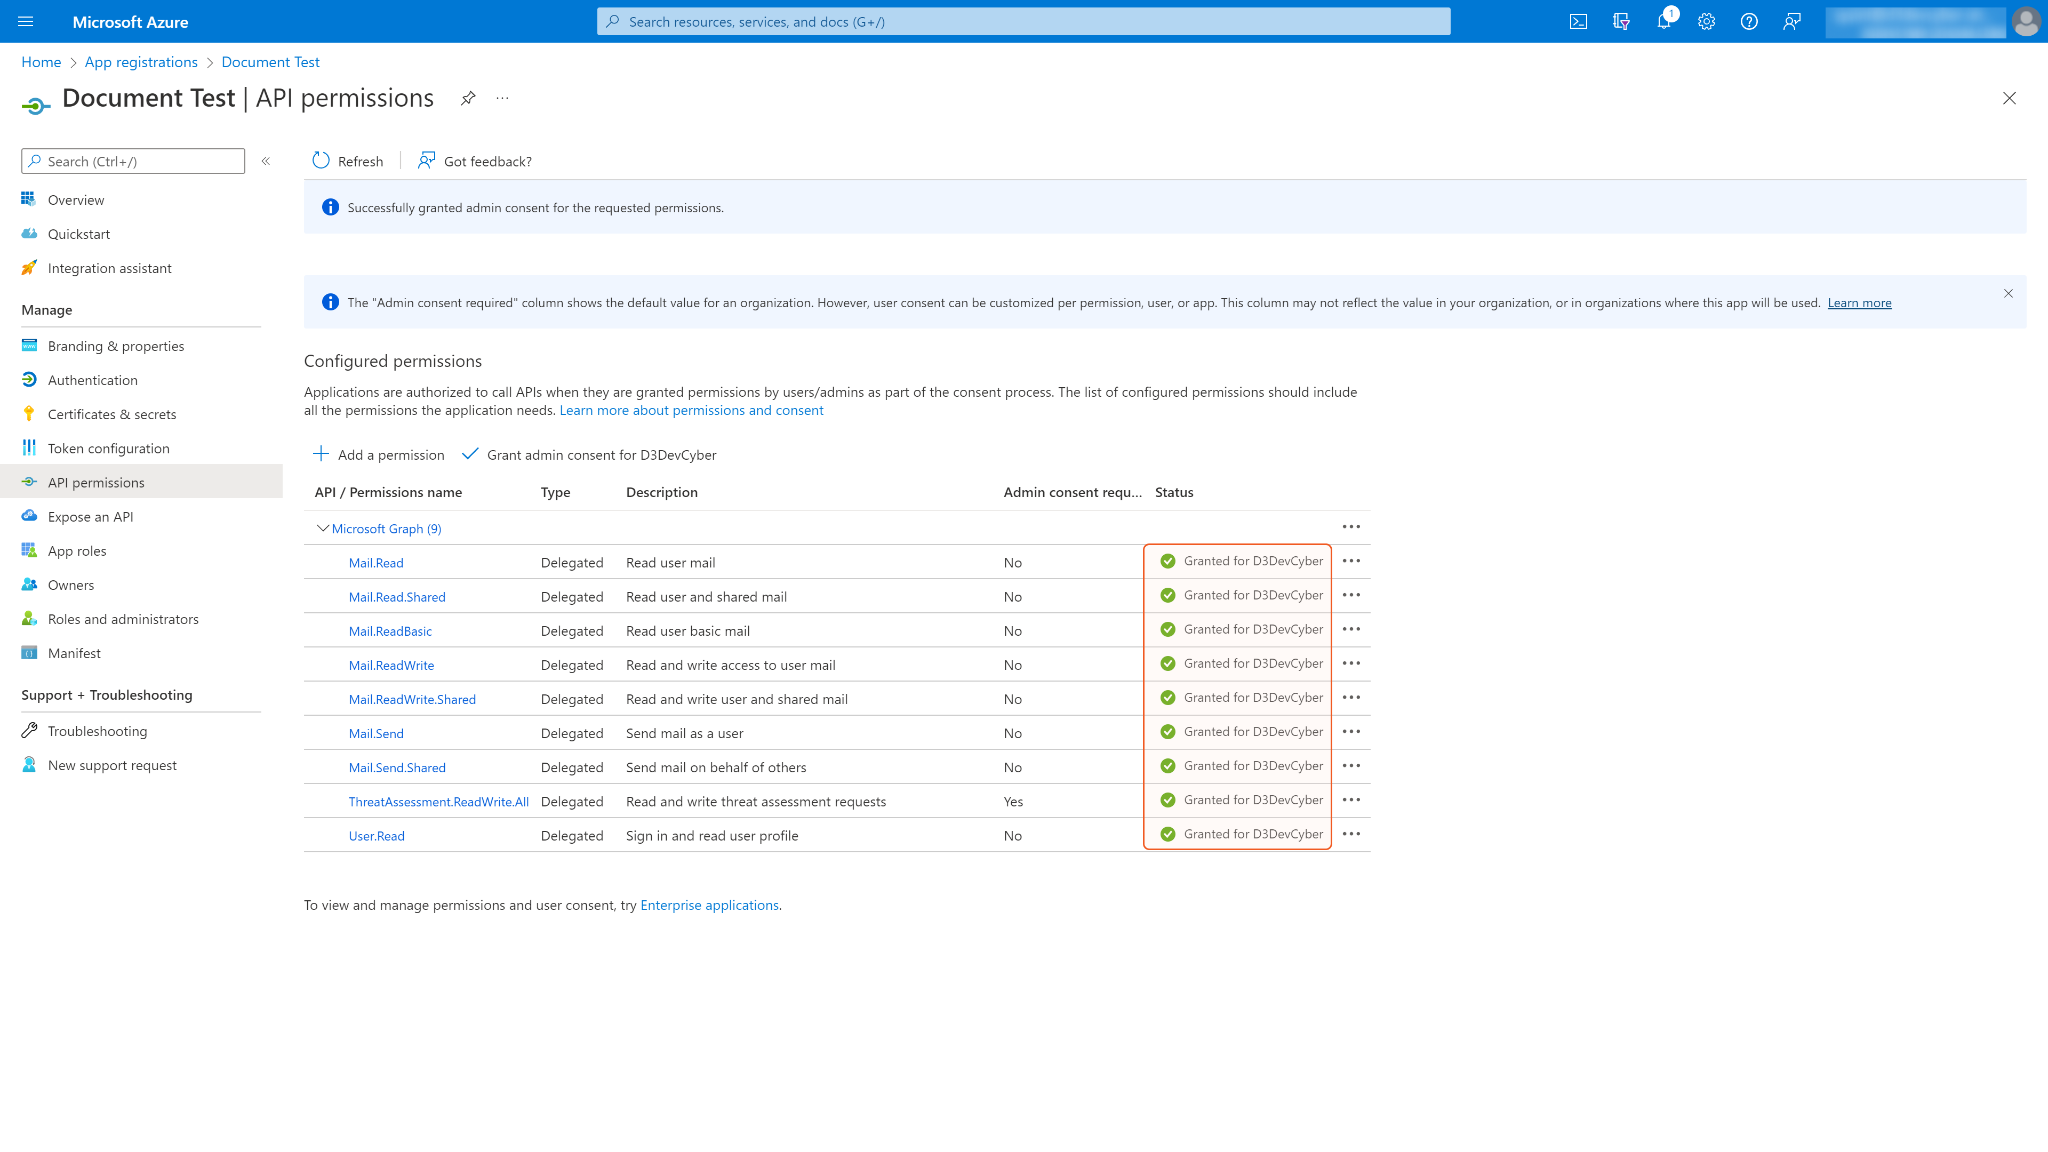Screen dimensions: 2048x1152
Task: Open the Expose an API menu item
Action: (x=90, y=517)
